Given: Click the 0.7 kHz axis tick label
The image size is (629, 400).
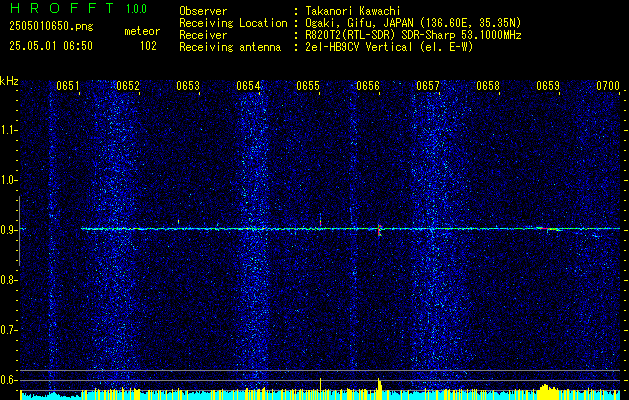Looking at the screenshot, I should (x=9, y=330).
